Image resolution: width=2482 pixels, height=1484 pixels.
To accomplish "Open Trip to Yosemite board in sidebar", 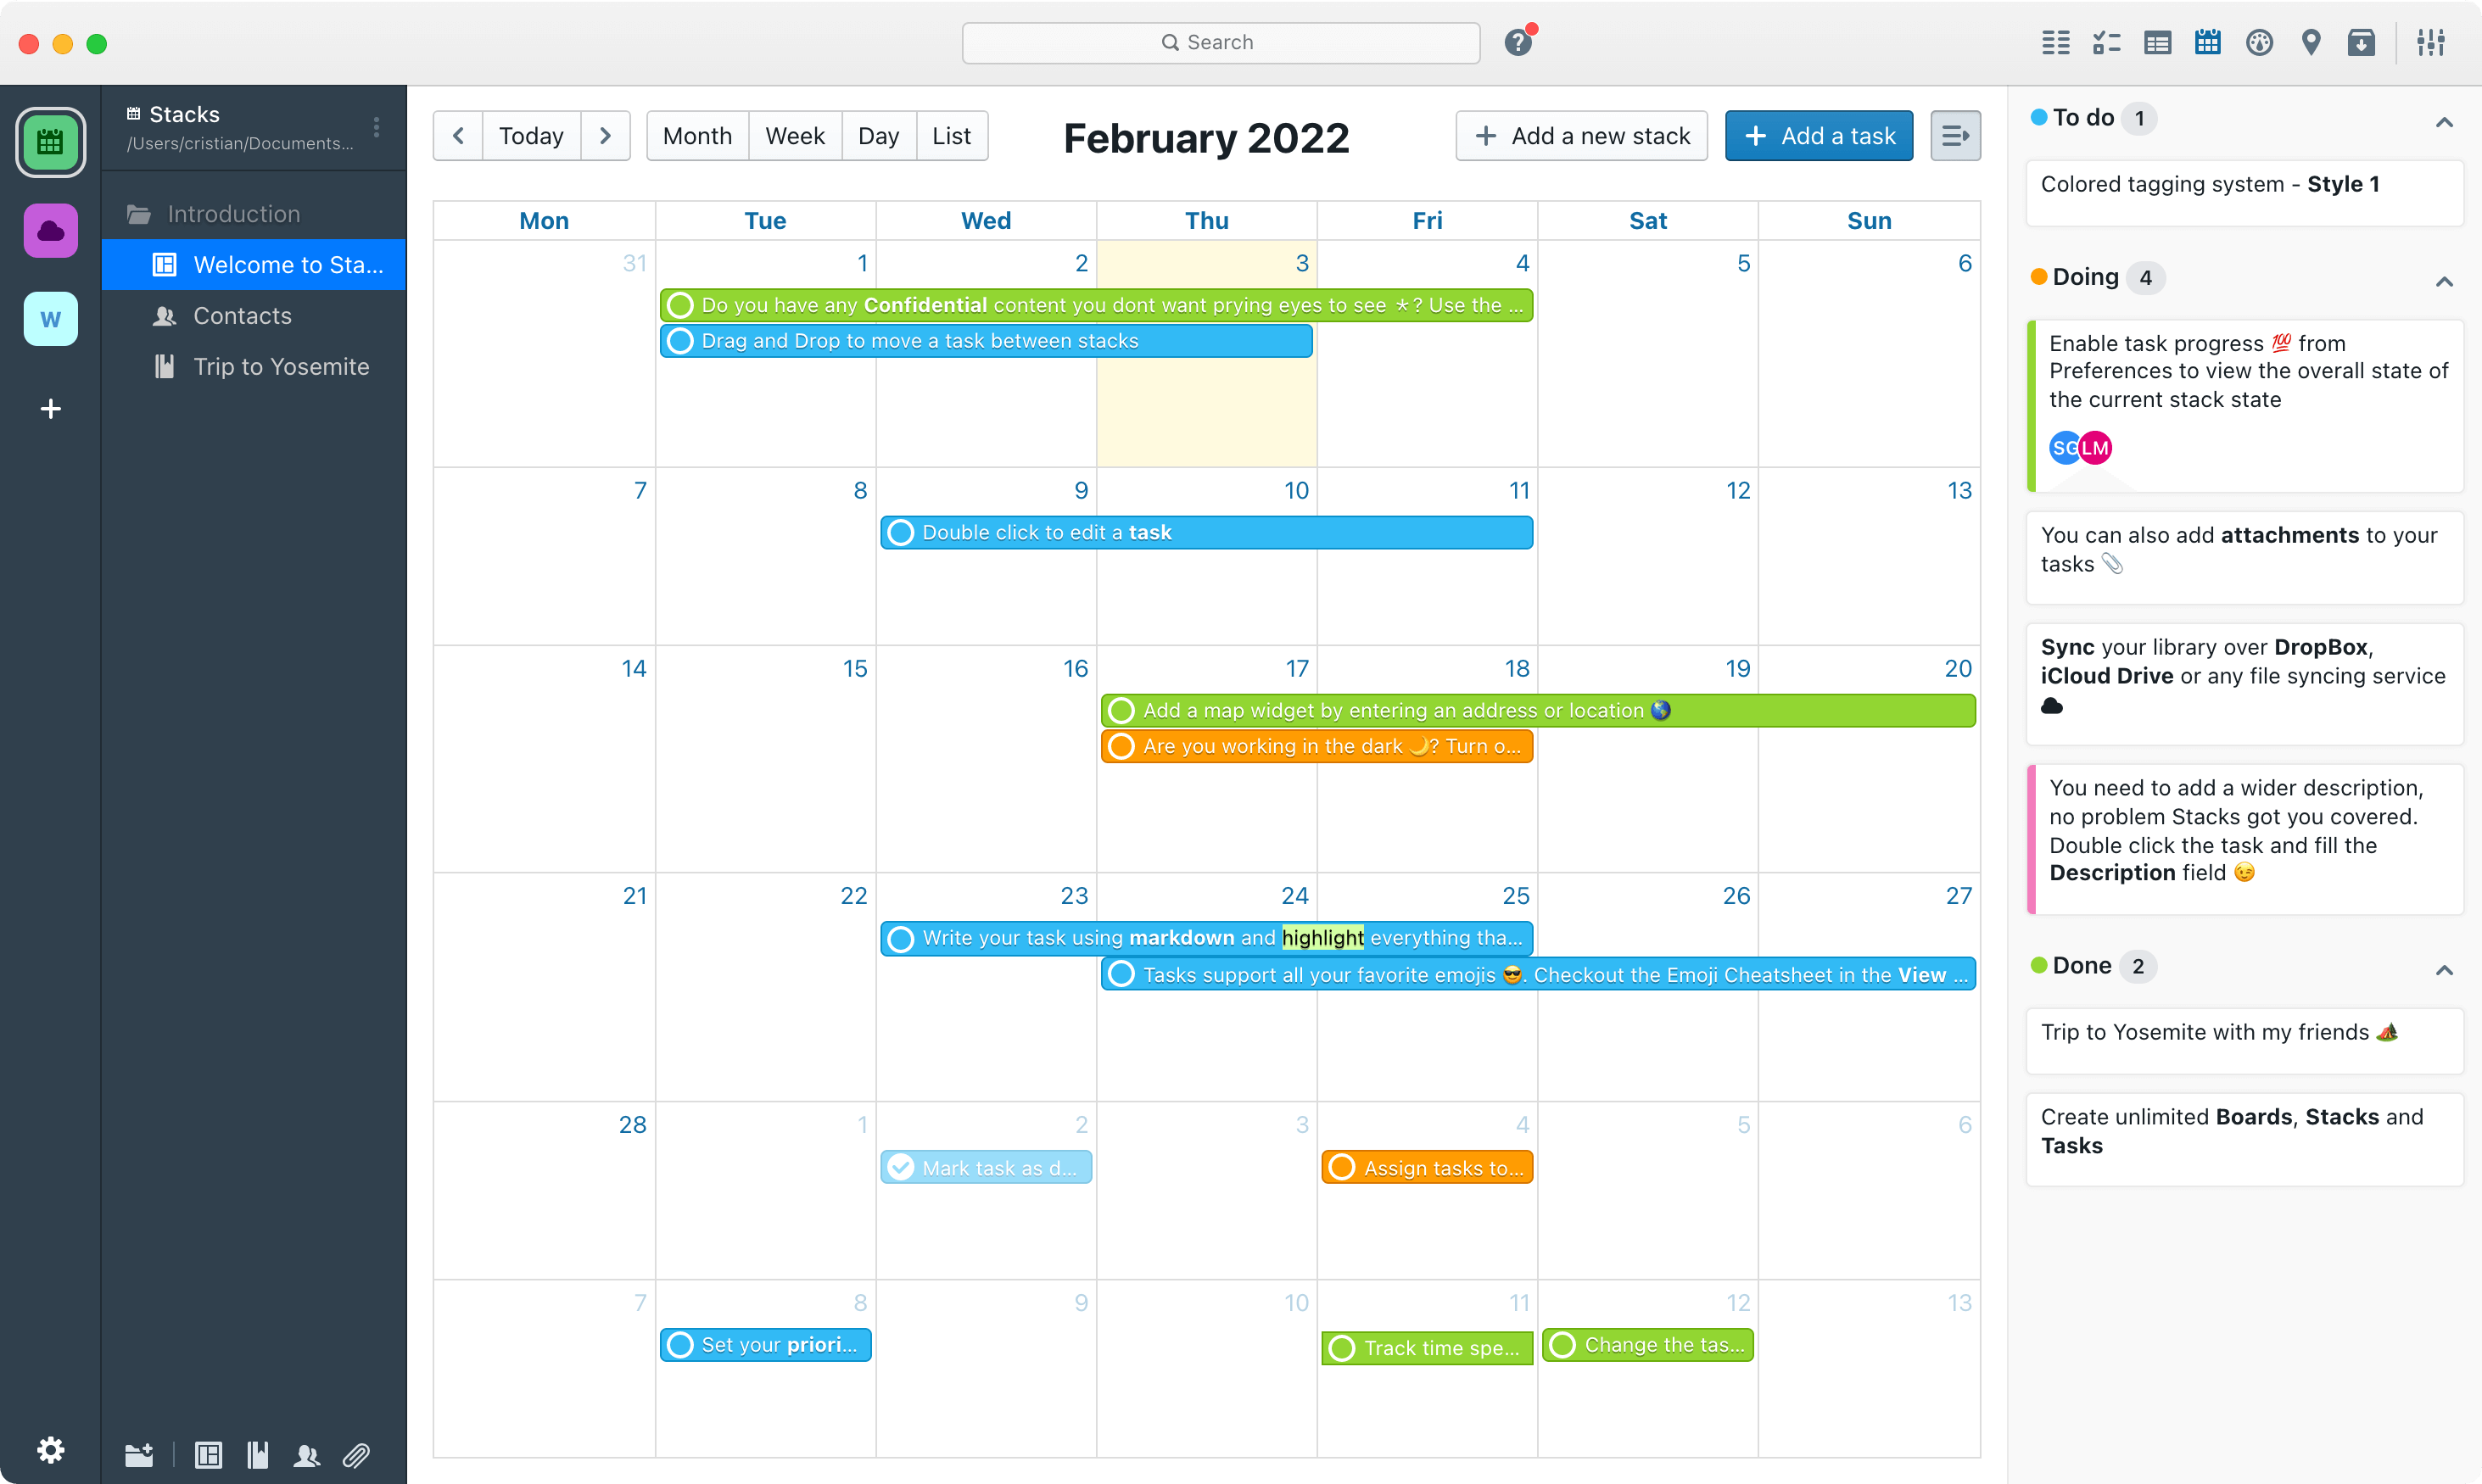I will [254, 367].
